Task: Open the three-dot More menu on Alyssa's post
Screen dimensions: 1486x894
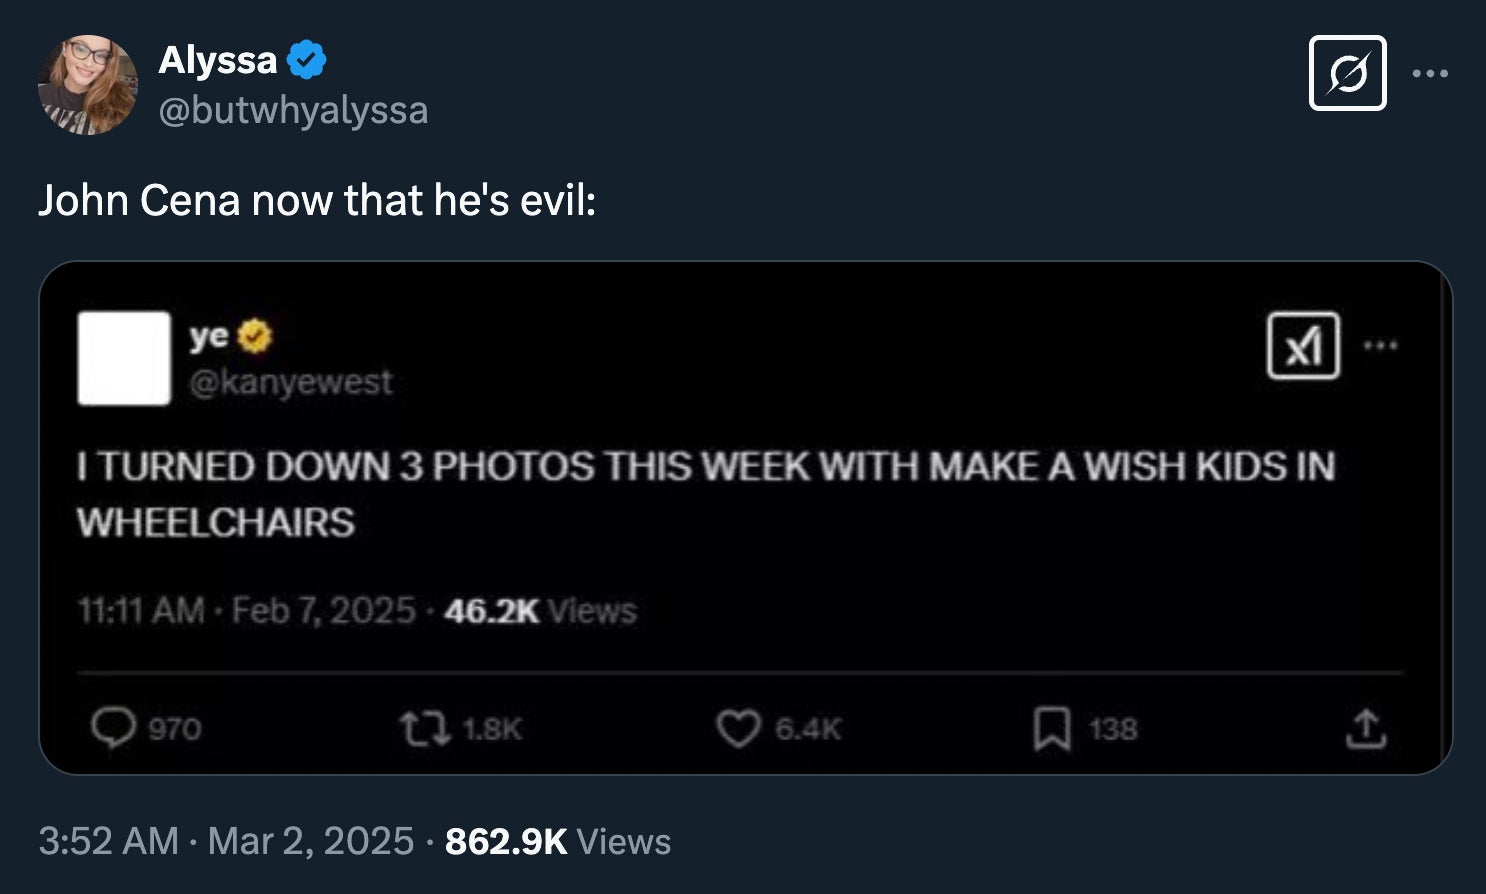Action: 1430,73
